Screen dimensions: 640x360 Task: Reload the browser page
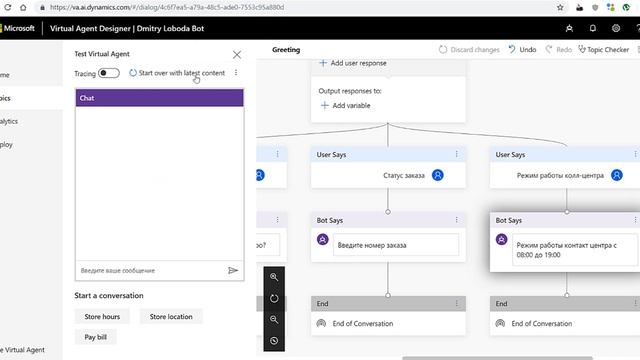7,7
